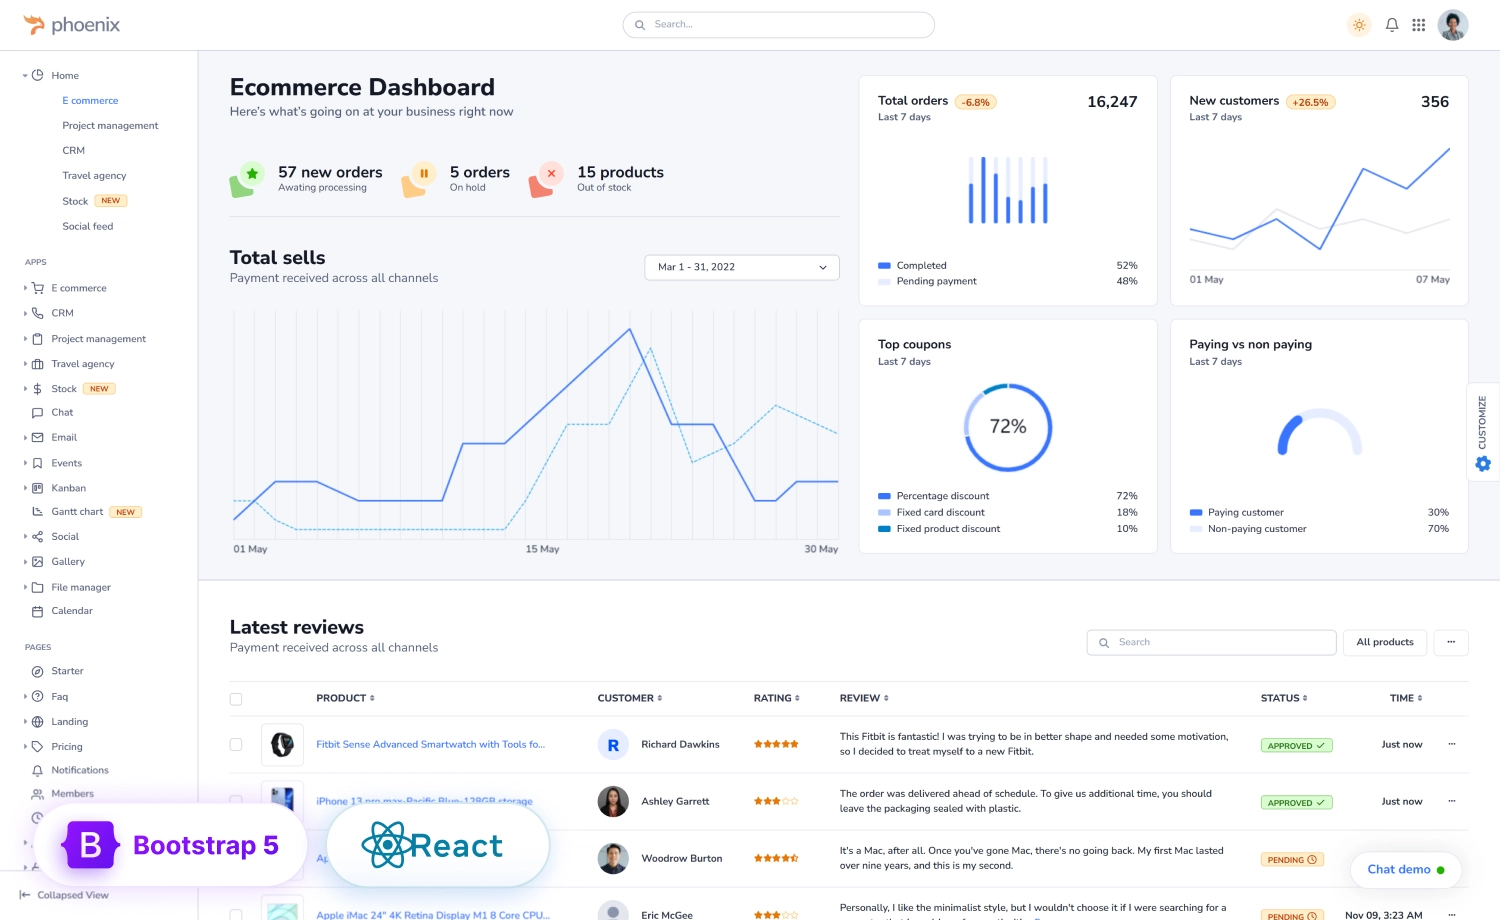Image resolution: width=1500 pixels, height=920 pixels.
Task: Click the Project management clipboard icon
Action: click(x=38, y=339)
